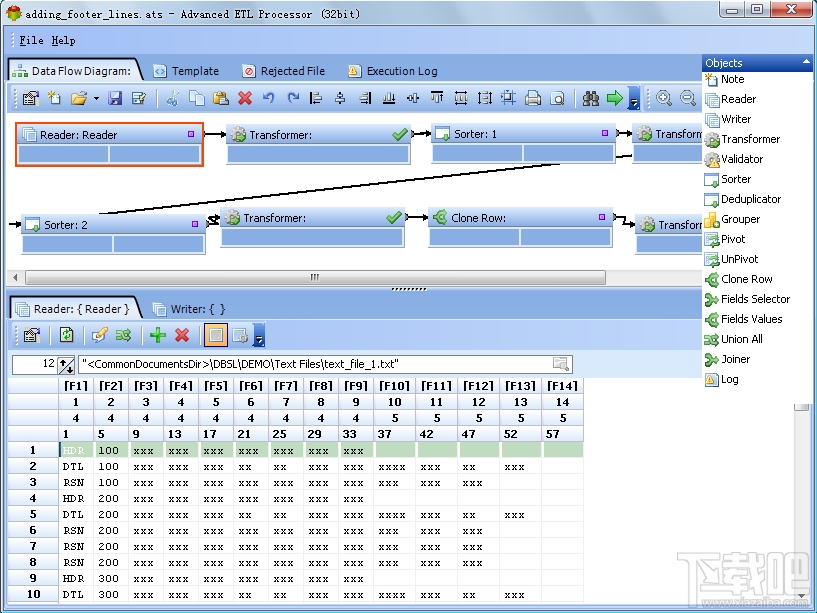This screenshot has height=613, width=817.
Task: Align objects bottom icon
Action: click(389, 98)
